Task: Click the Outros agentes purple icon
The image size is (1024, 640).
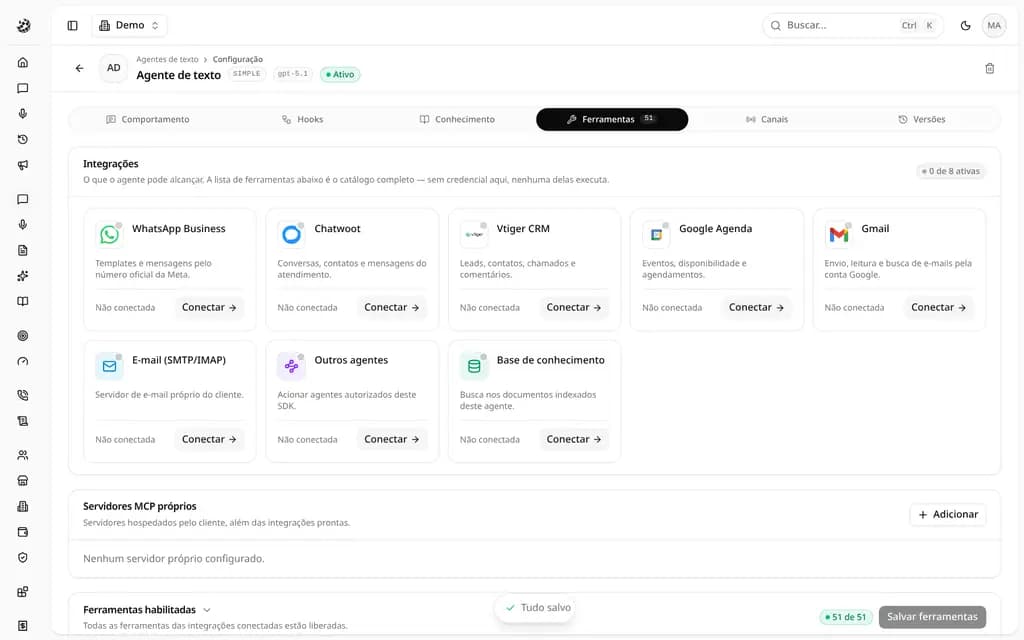Action: click(291, 366)
